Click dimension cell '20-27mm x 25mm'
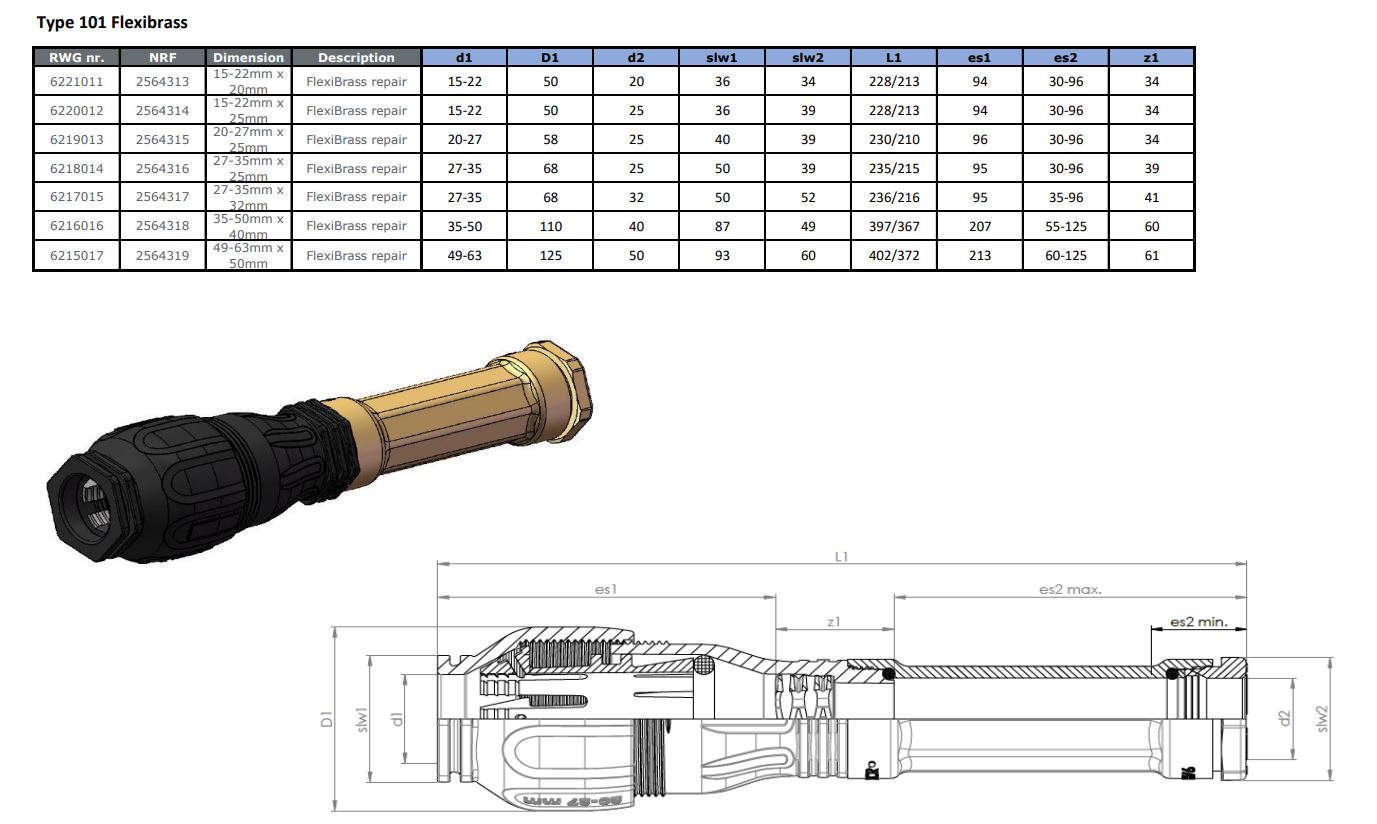1377x824 pixels. coord(248,139)
